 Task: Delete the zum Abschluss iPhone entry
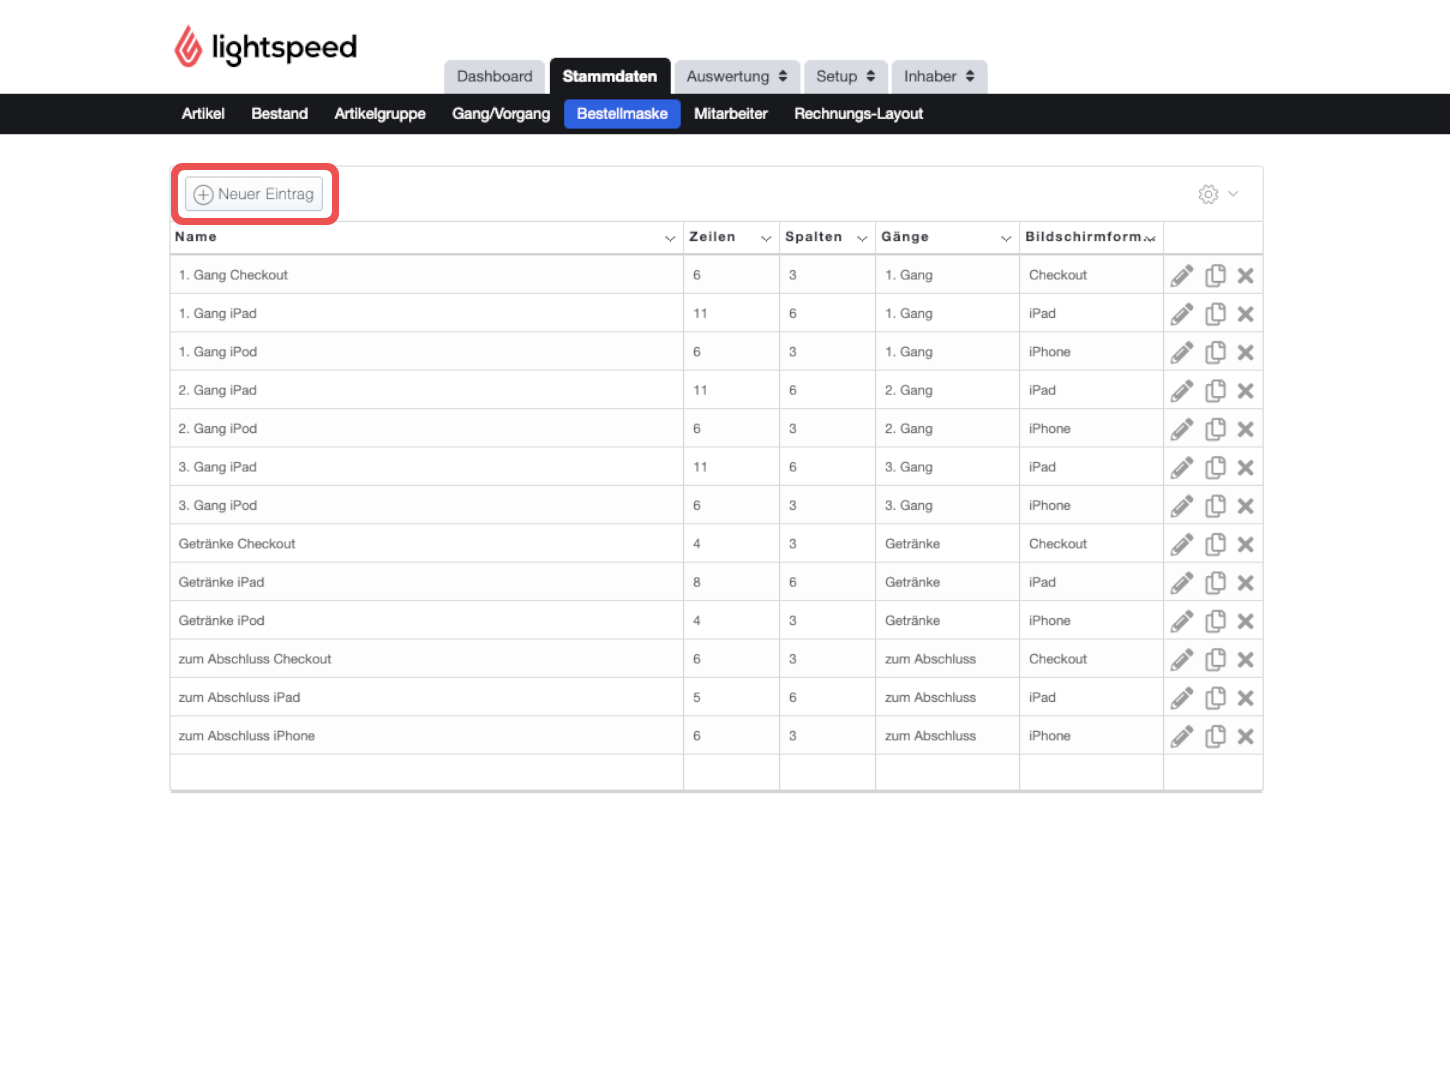pyautogui.click(x=1245, y=737)
